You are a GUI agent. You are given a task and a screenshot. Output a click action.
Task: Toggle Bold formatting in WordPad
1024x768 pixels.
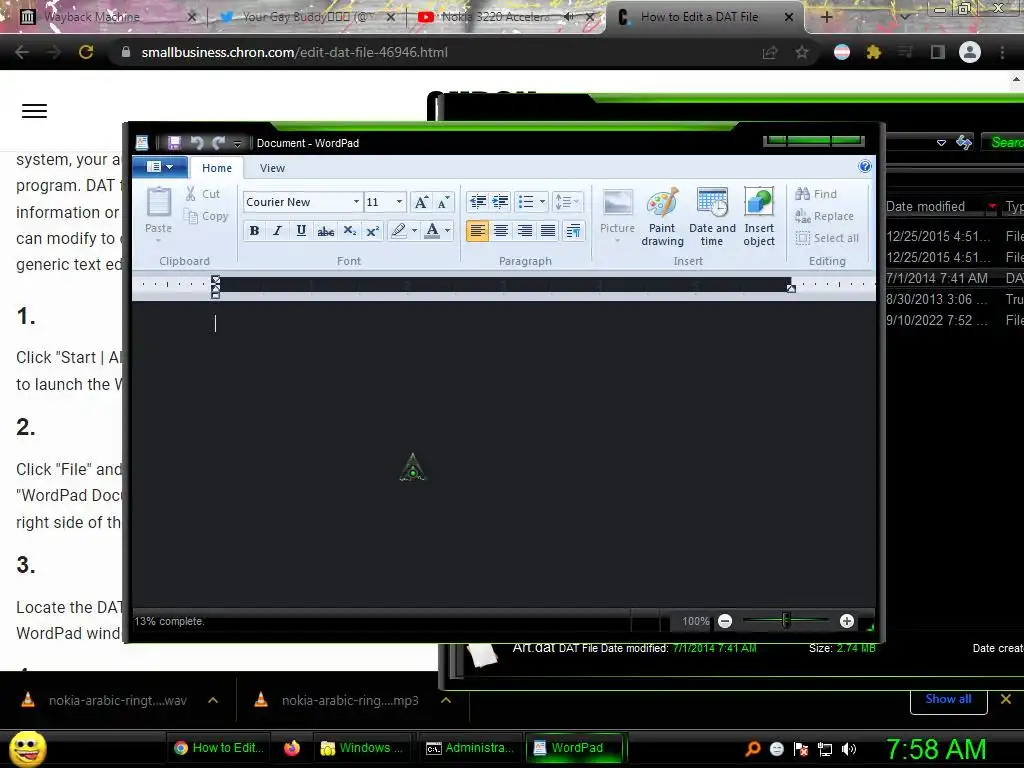[254, 231]
